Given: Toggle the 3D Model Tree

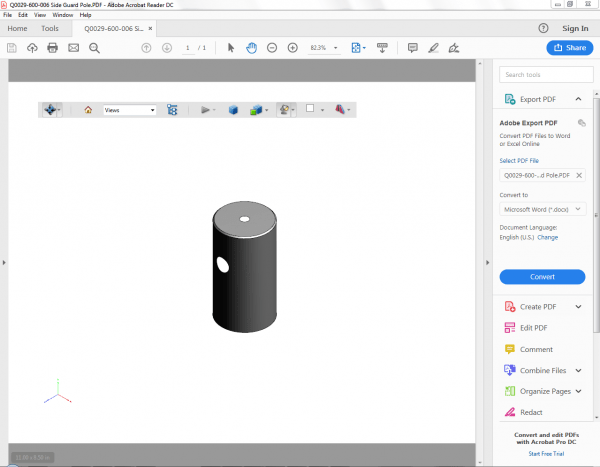Looking at the screenshot, I should [172, 110].
